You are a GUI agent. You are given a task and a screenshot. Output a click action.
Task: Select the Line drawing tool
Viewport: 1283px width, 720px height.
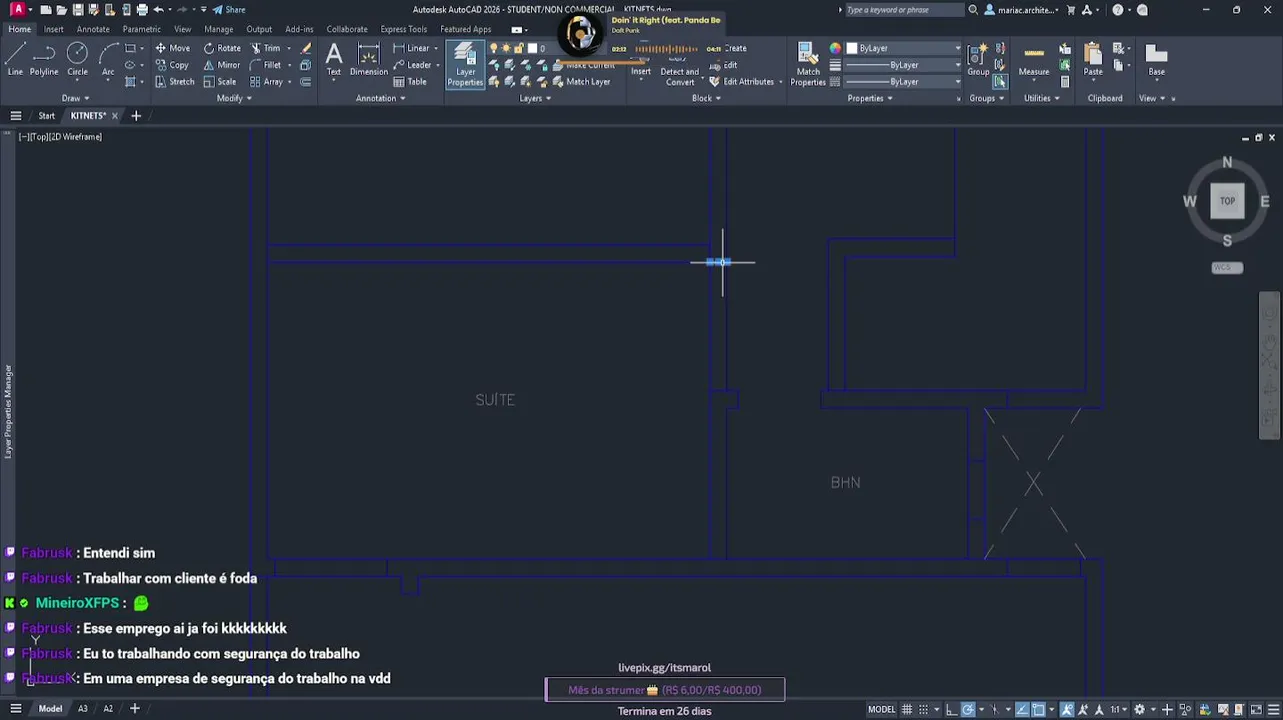click(15, 59)
